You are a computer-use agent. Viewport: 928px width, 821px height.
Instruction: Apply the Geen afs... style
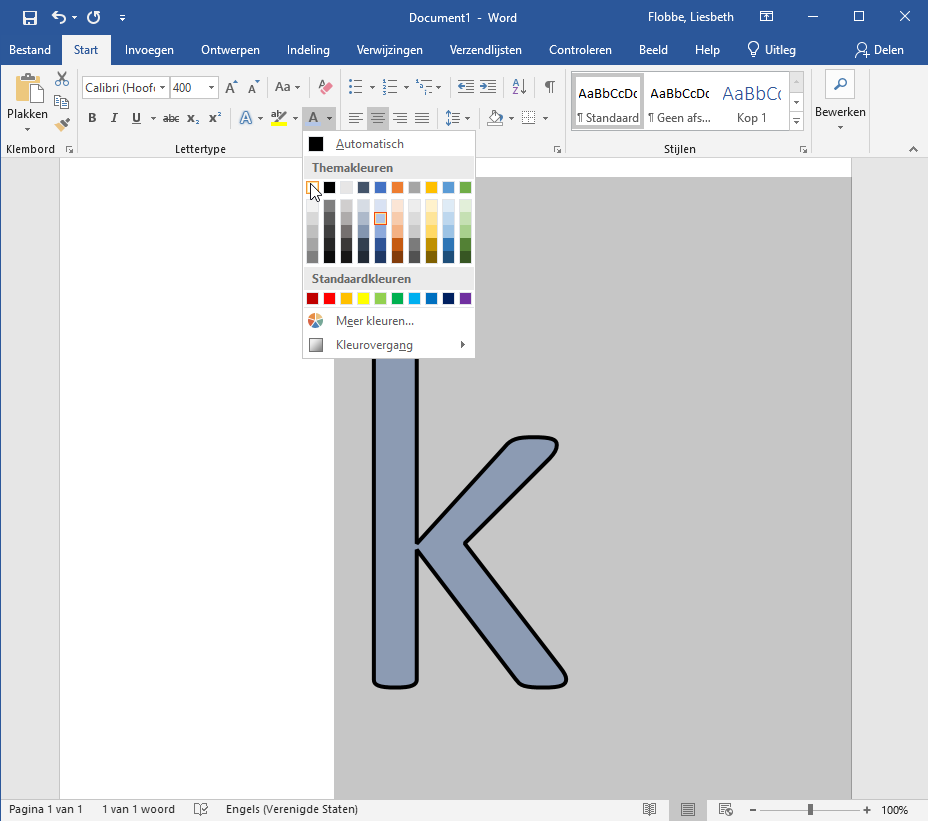[679, 101]
